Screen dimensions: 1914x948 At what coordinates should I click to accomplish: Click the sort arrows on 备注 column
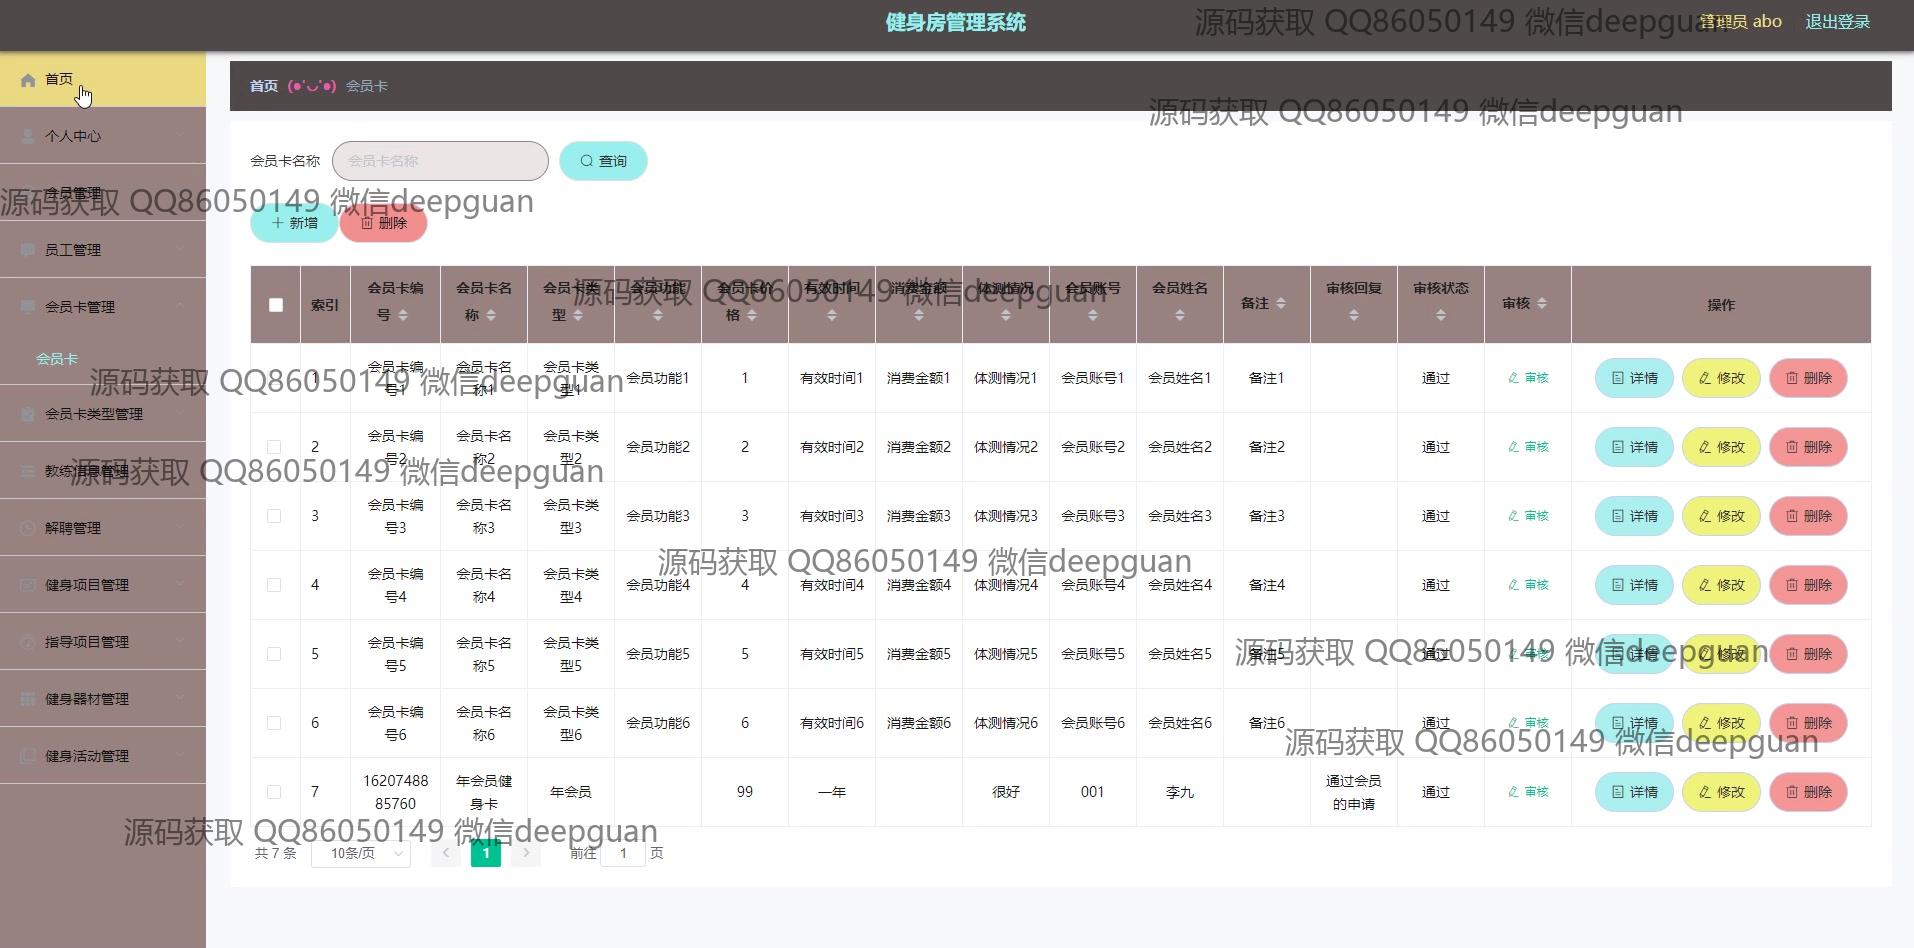[x=1281, y=304]
